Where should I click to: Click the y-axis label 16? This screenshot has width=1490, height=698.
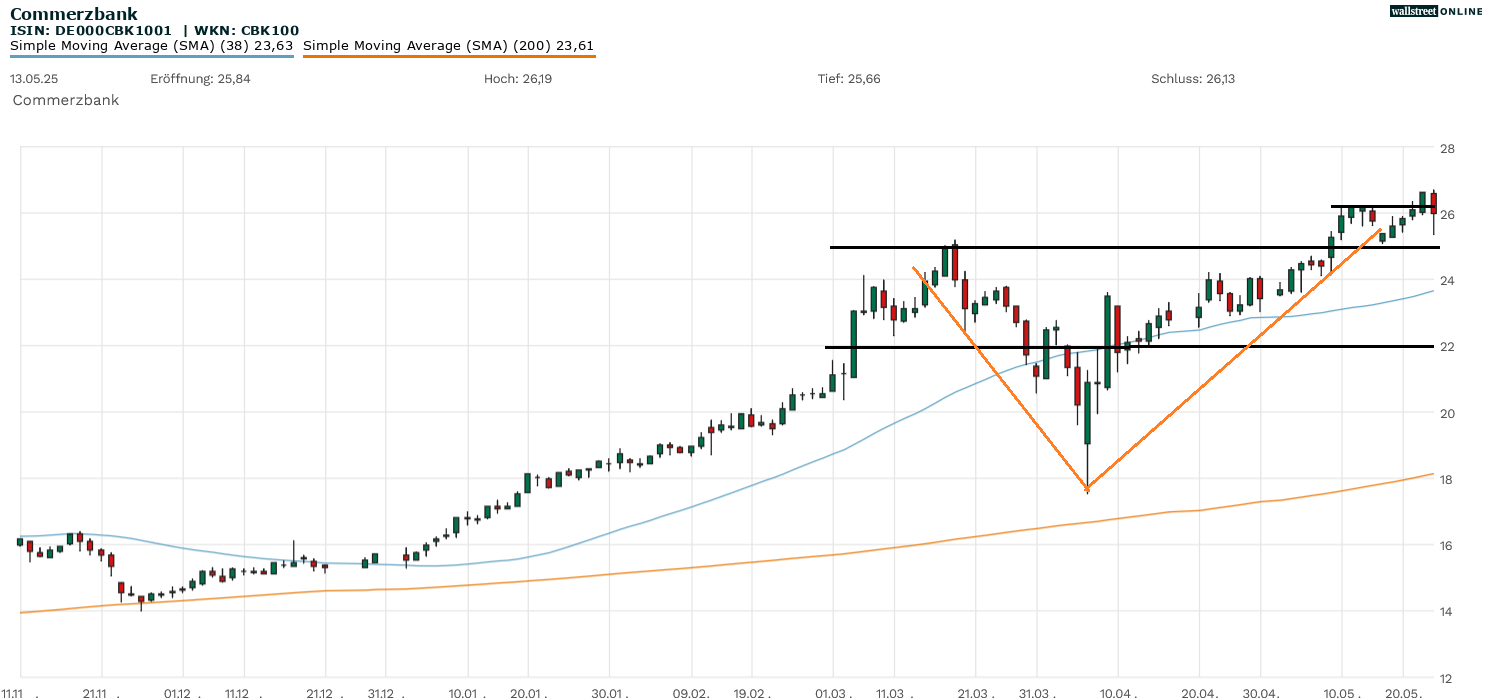coord(1448,546)
